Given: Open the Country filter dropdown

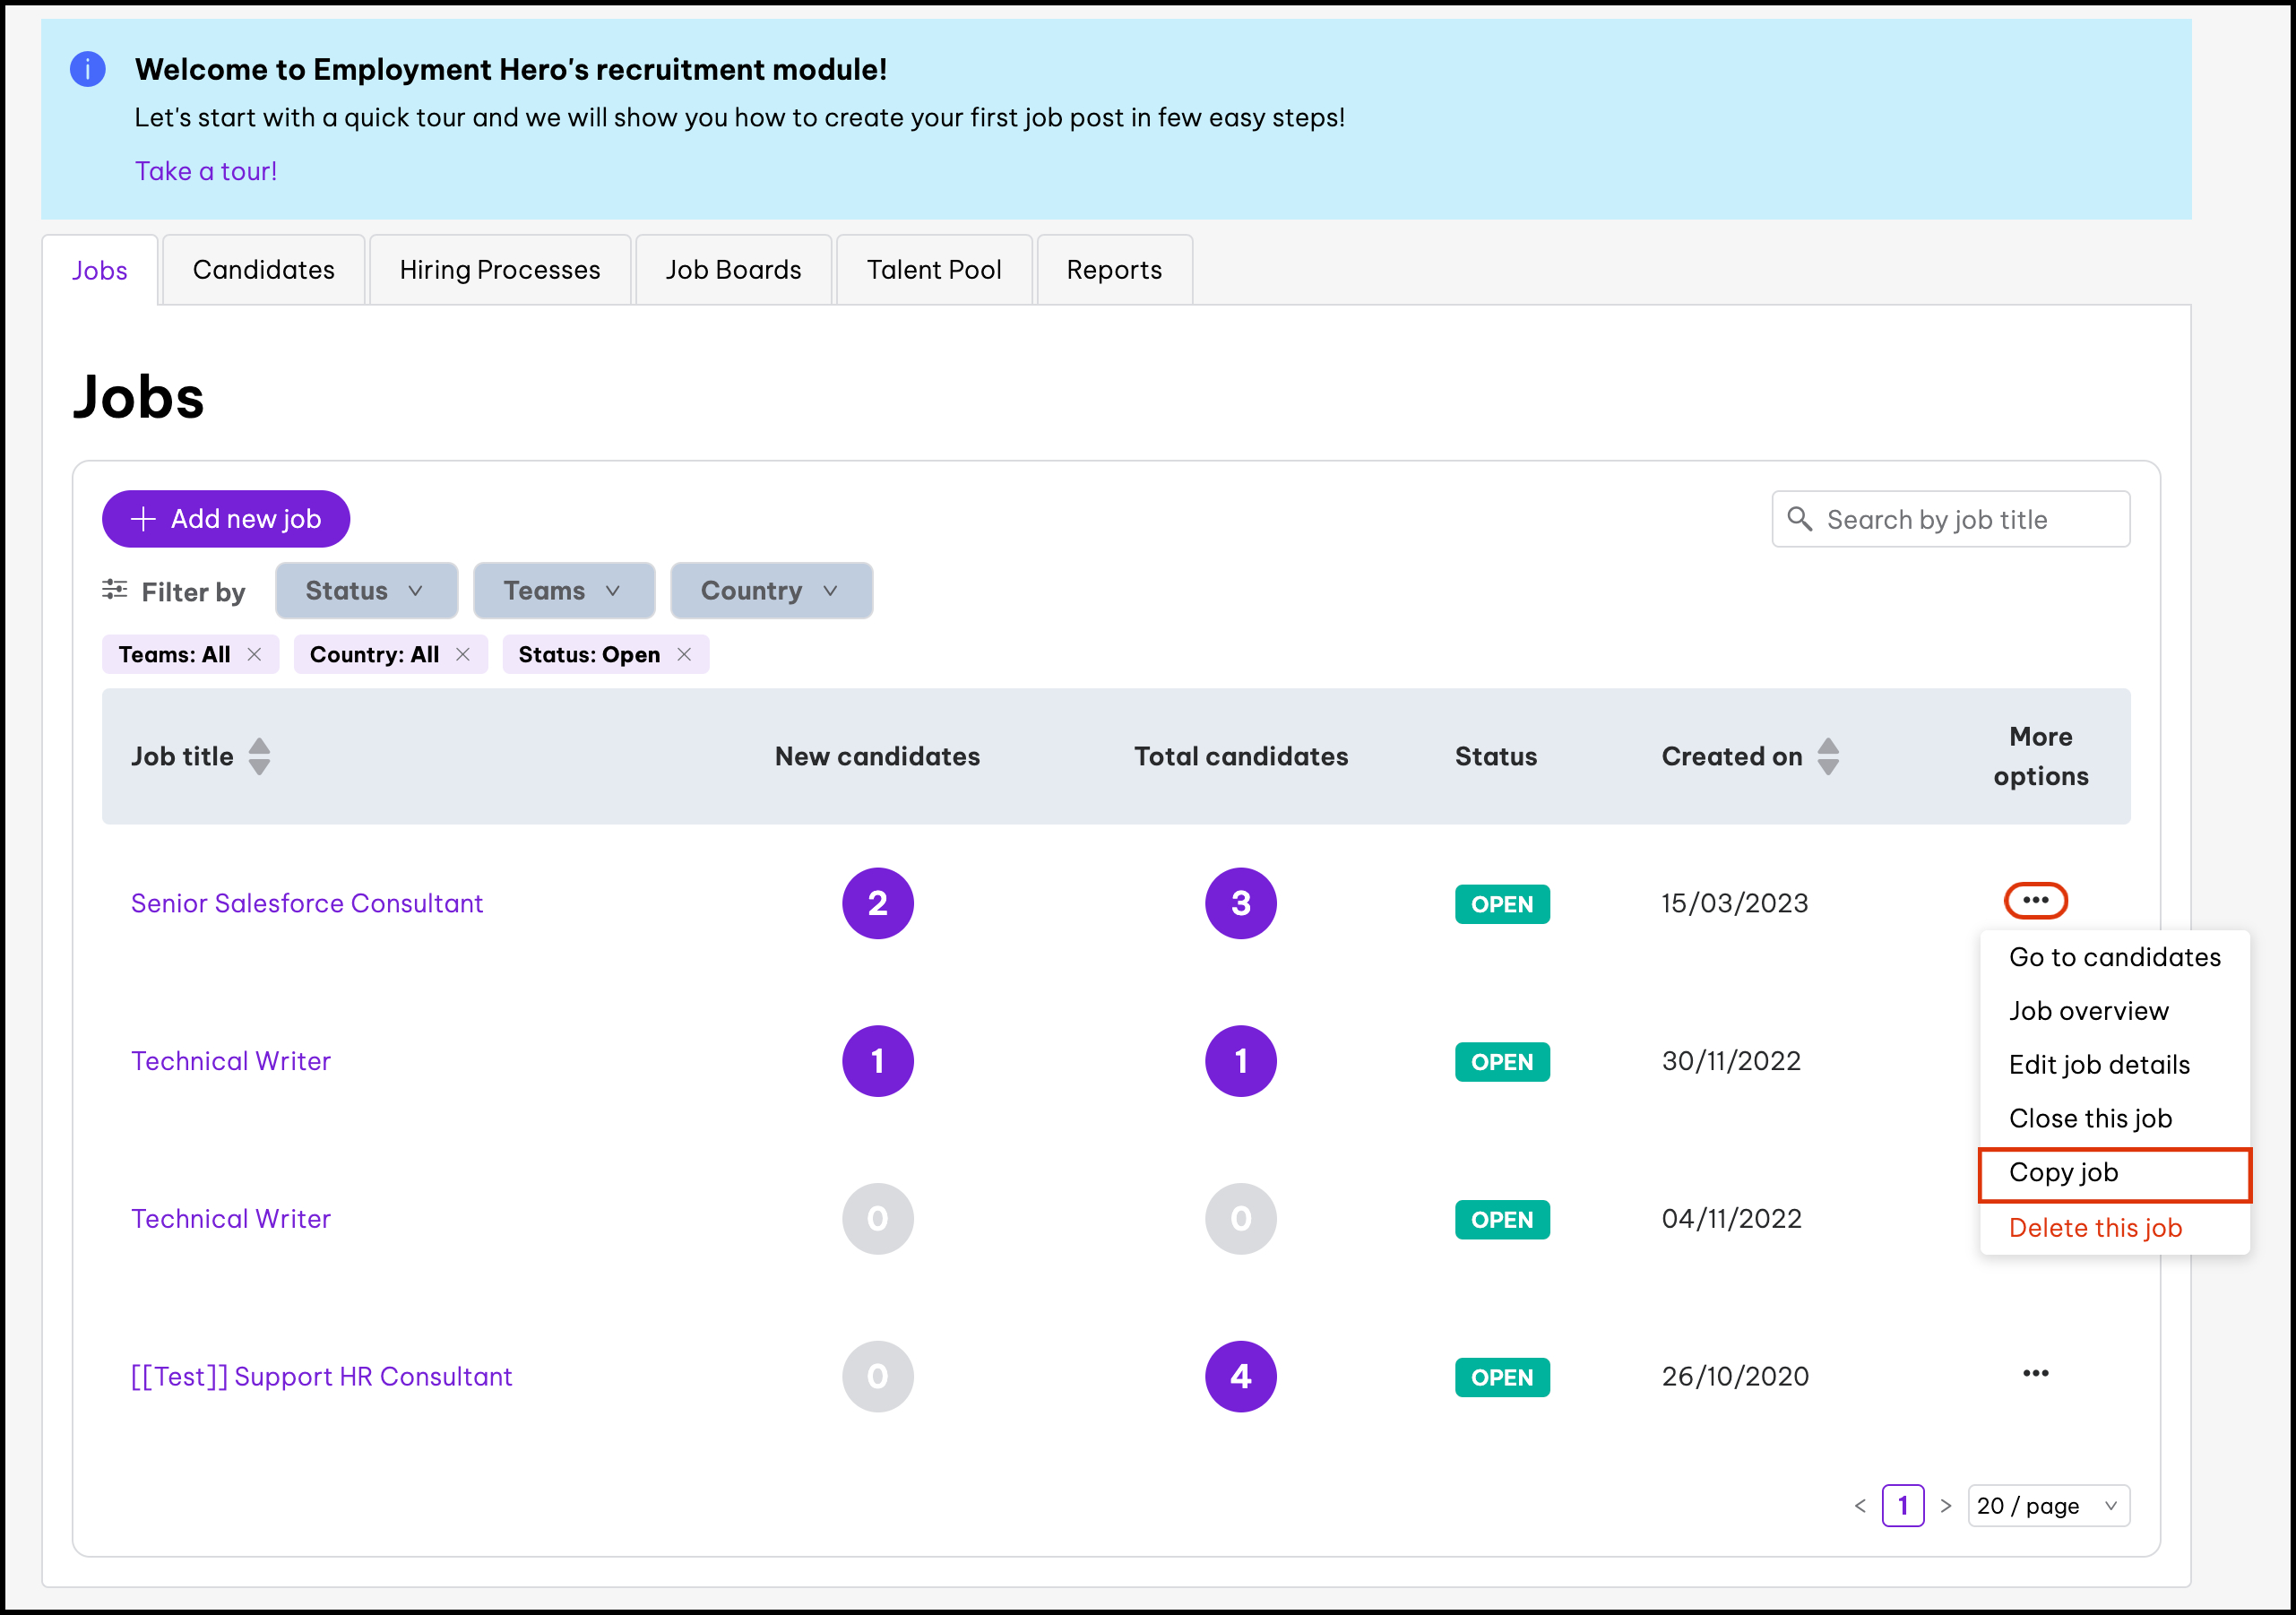Looking at the screenshot, I should click(770, 591).
